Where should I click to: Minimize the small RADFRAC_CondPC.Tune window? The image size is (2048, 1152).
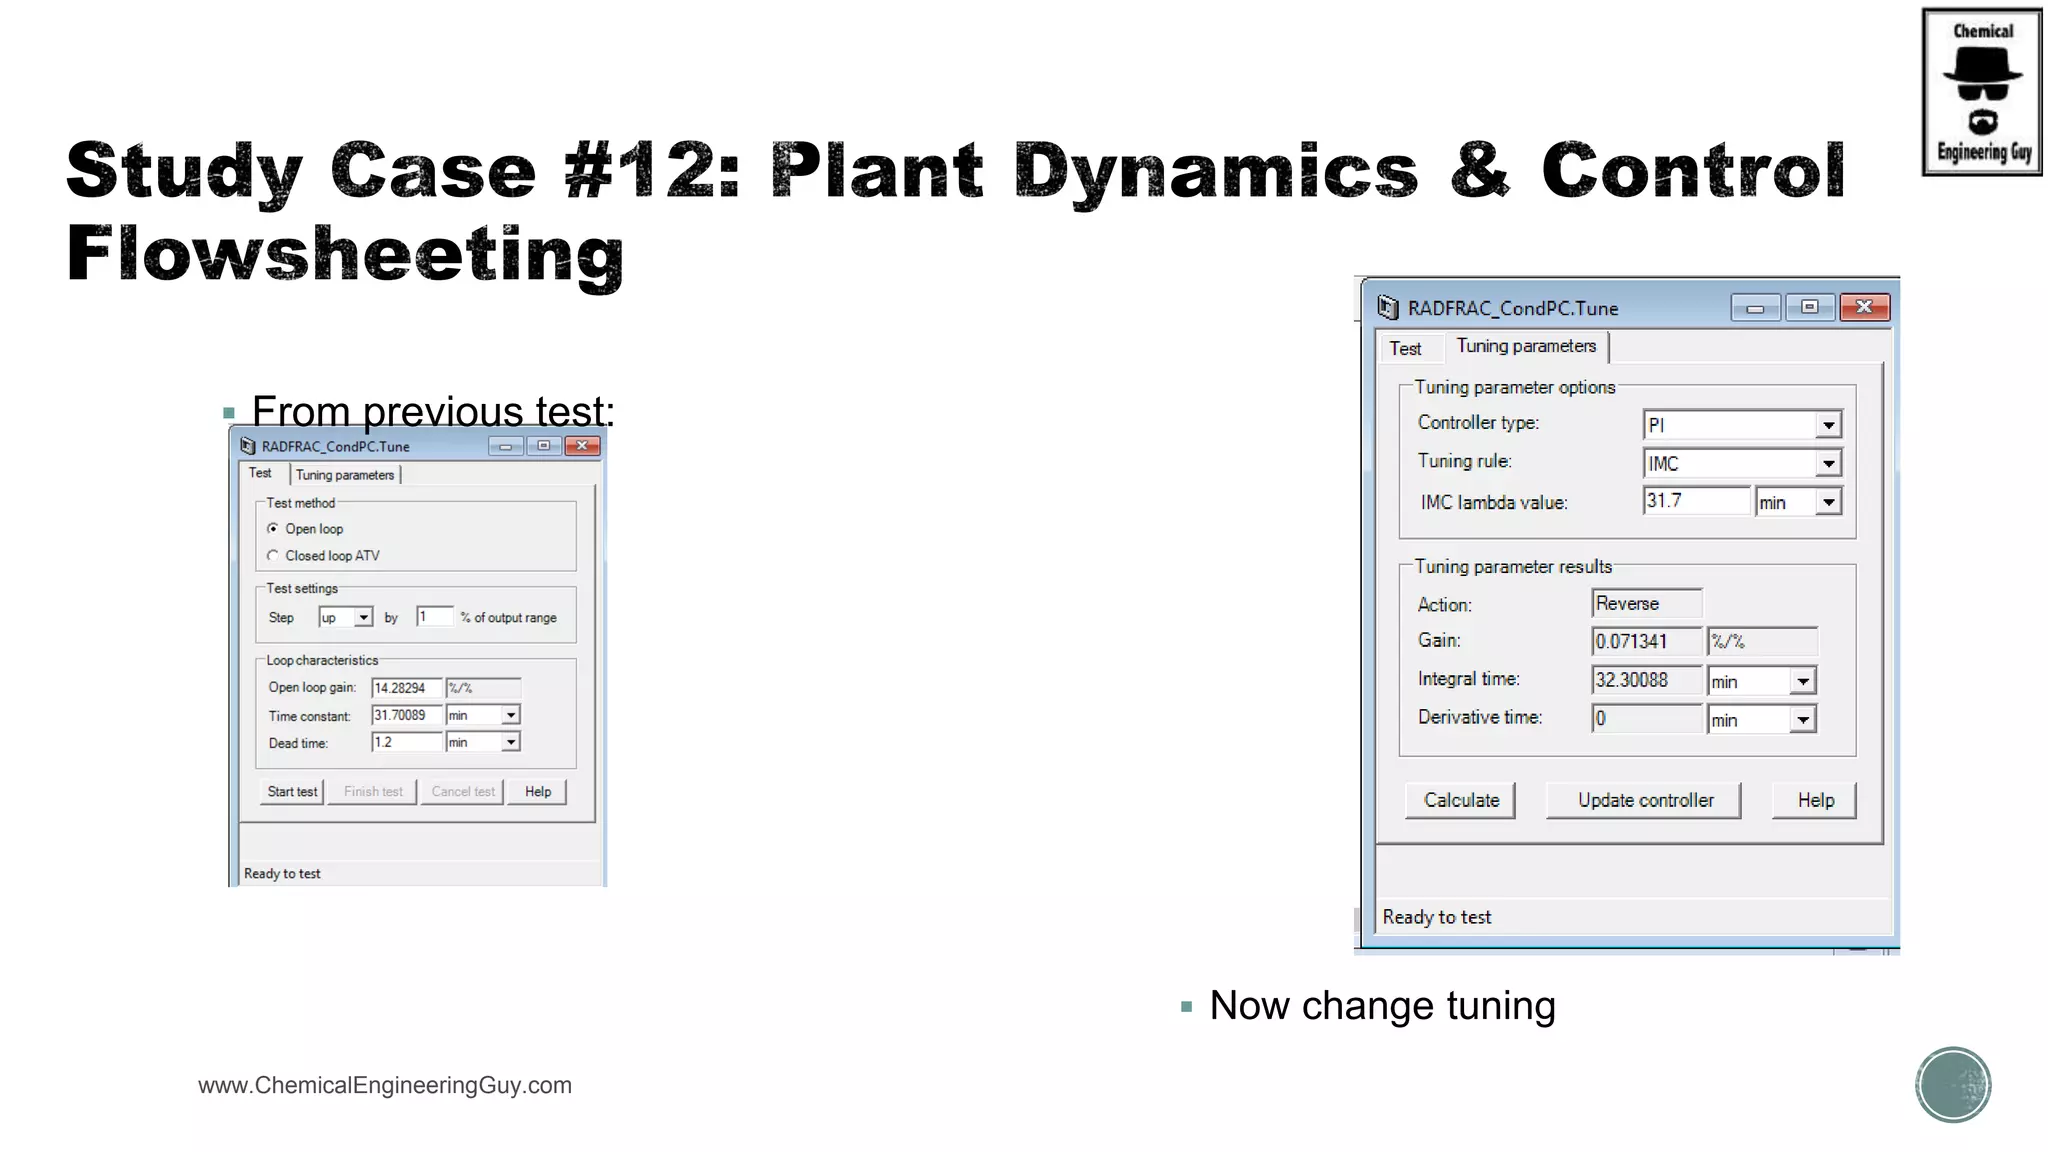[x=506, y=446]
